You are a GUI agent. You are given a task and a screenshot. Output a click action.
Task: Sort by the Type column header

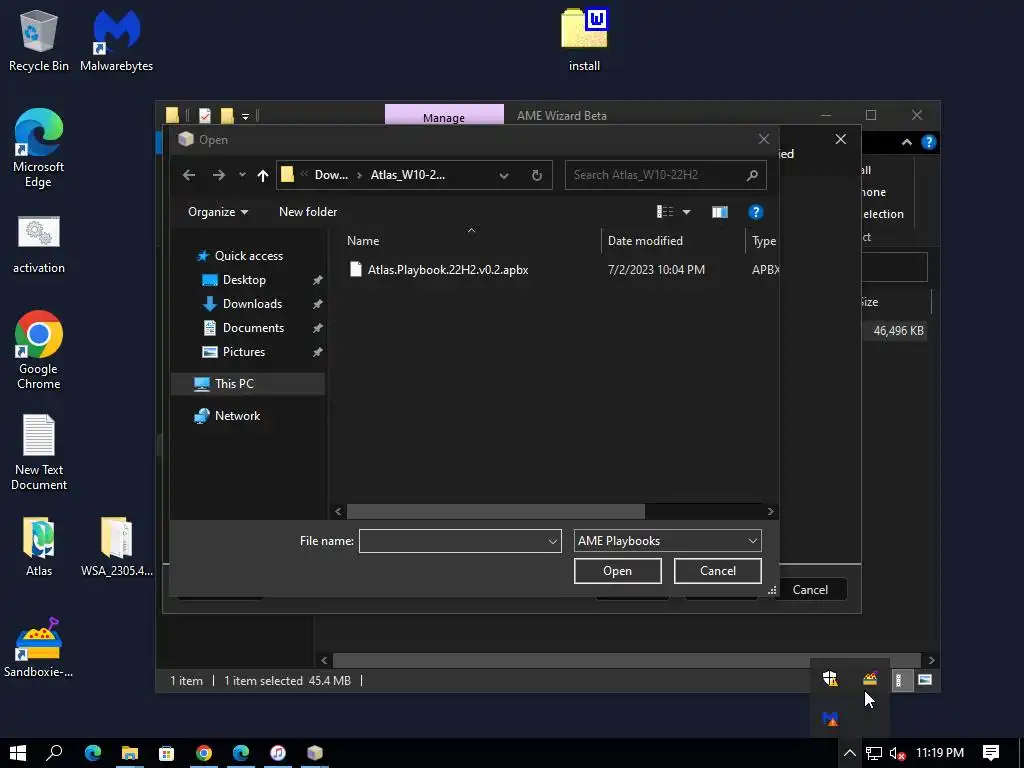click(763, 241)
